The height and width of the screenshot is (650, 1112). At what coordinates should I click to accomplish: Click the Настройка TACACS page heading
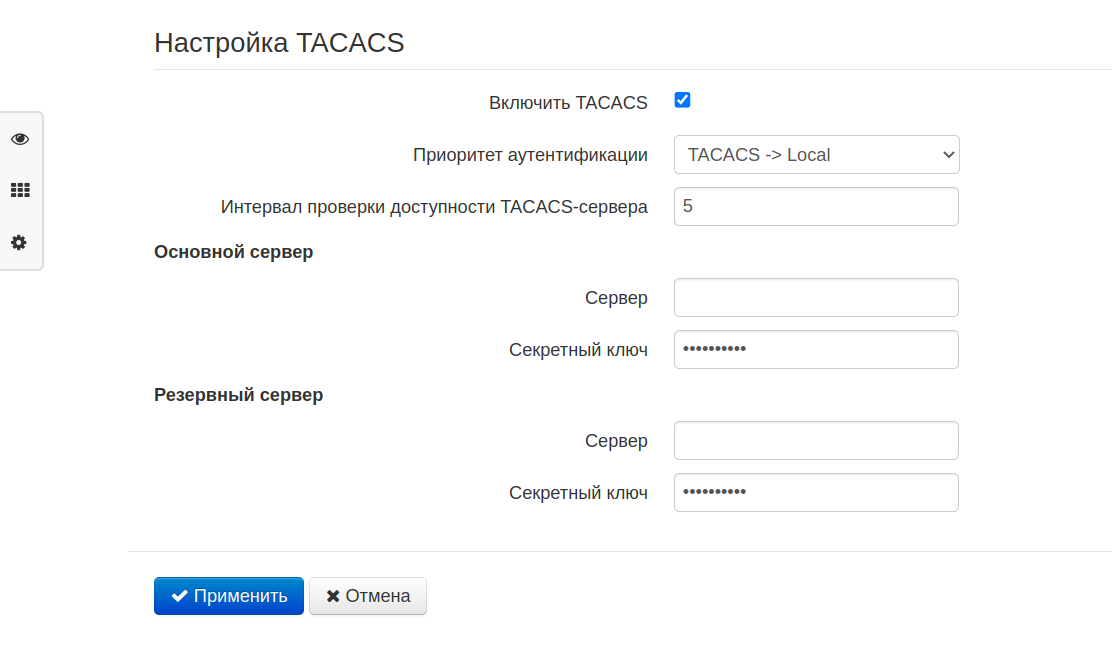(x=279, y=43)
